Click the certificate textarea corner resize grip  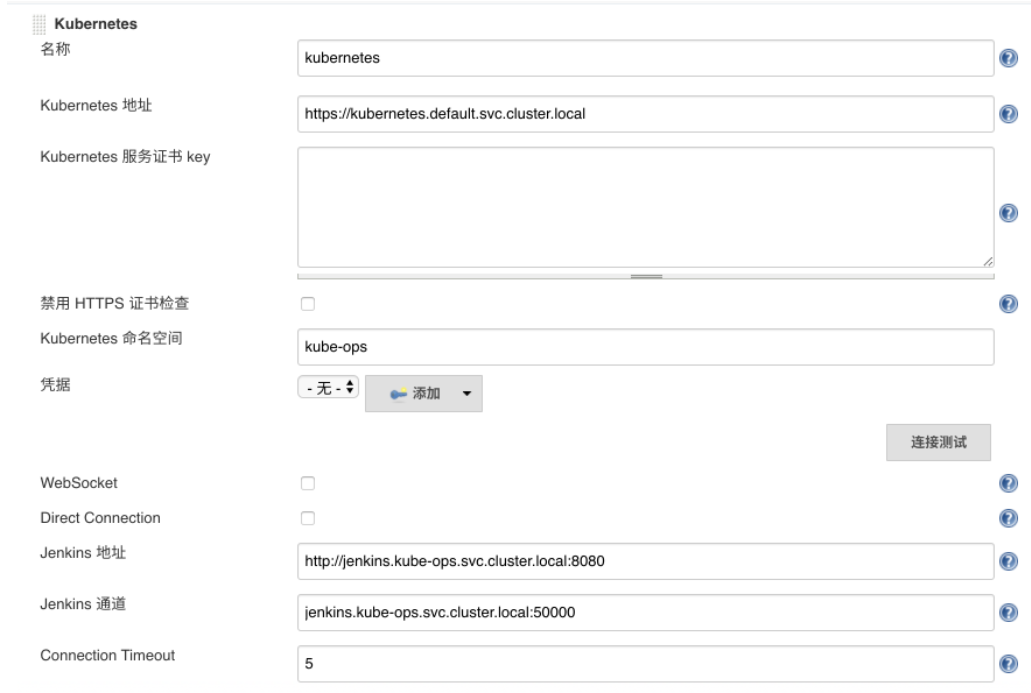pos(988,262)
